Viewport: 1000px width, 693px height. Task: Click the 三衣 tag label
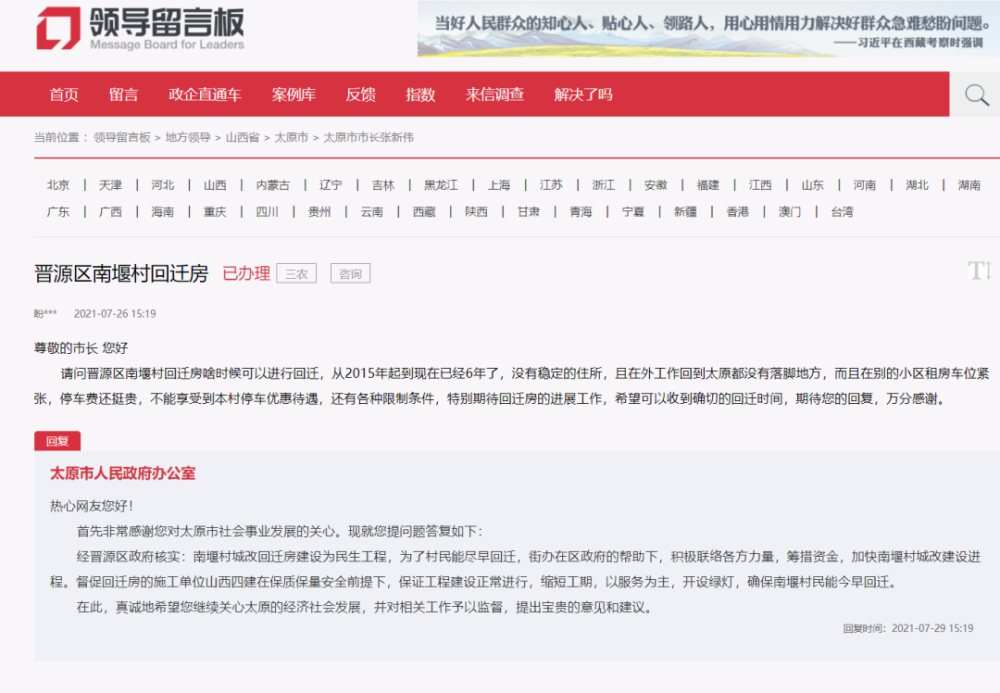(x=297, y=272)
